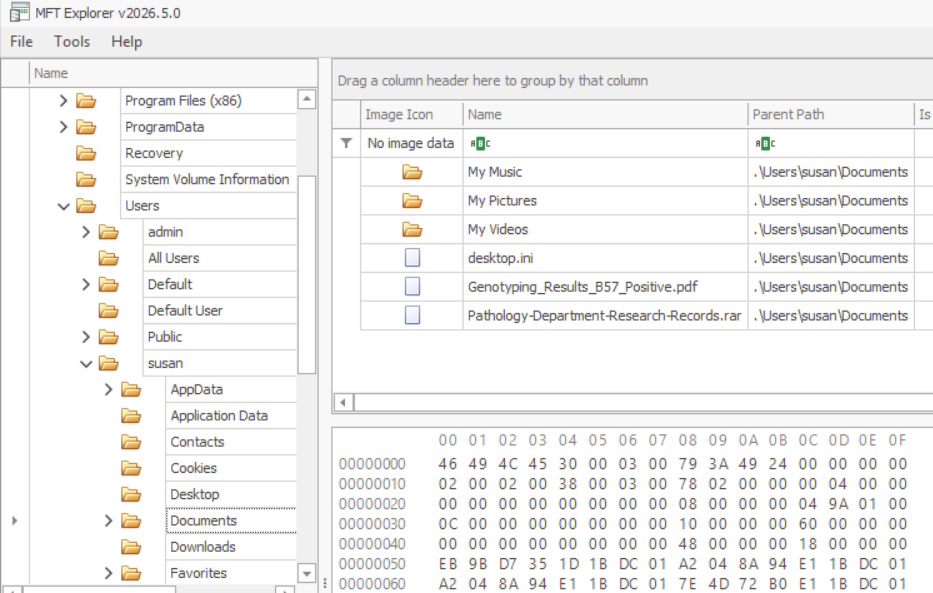Expand the admin user folder
This screenshot has width=933, height=593.
coord(86,232)
